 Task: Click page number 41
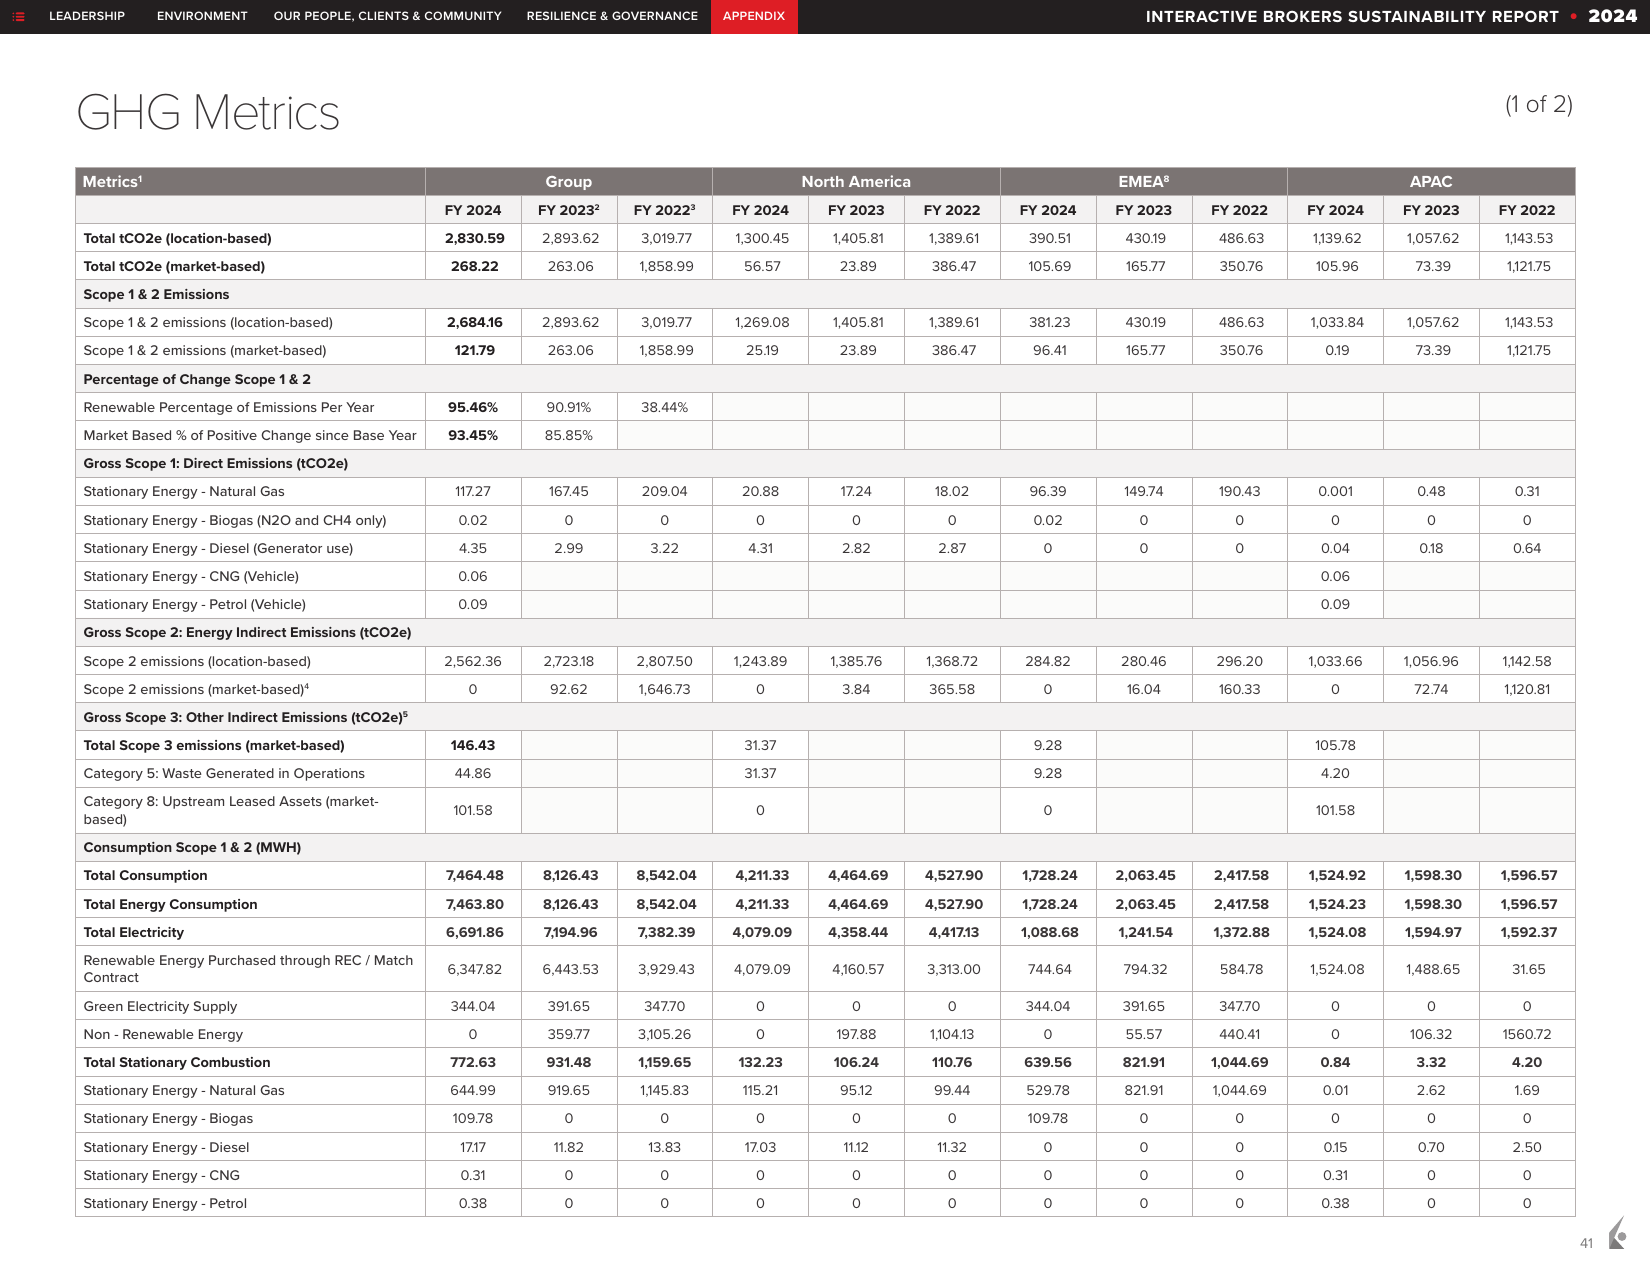[x=1586, y=1243]
